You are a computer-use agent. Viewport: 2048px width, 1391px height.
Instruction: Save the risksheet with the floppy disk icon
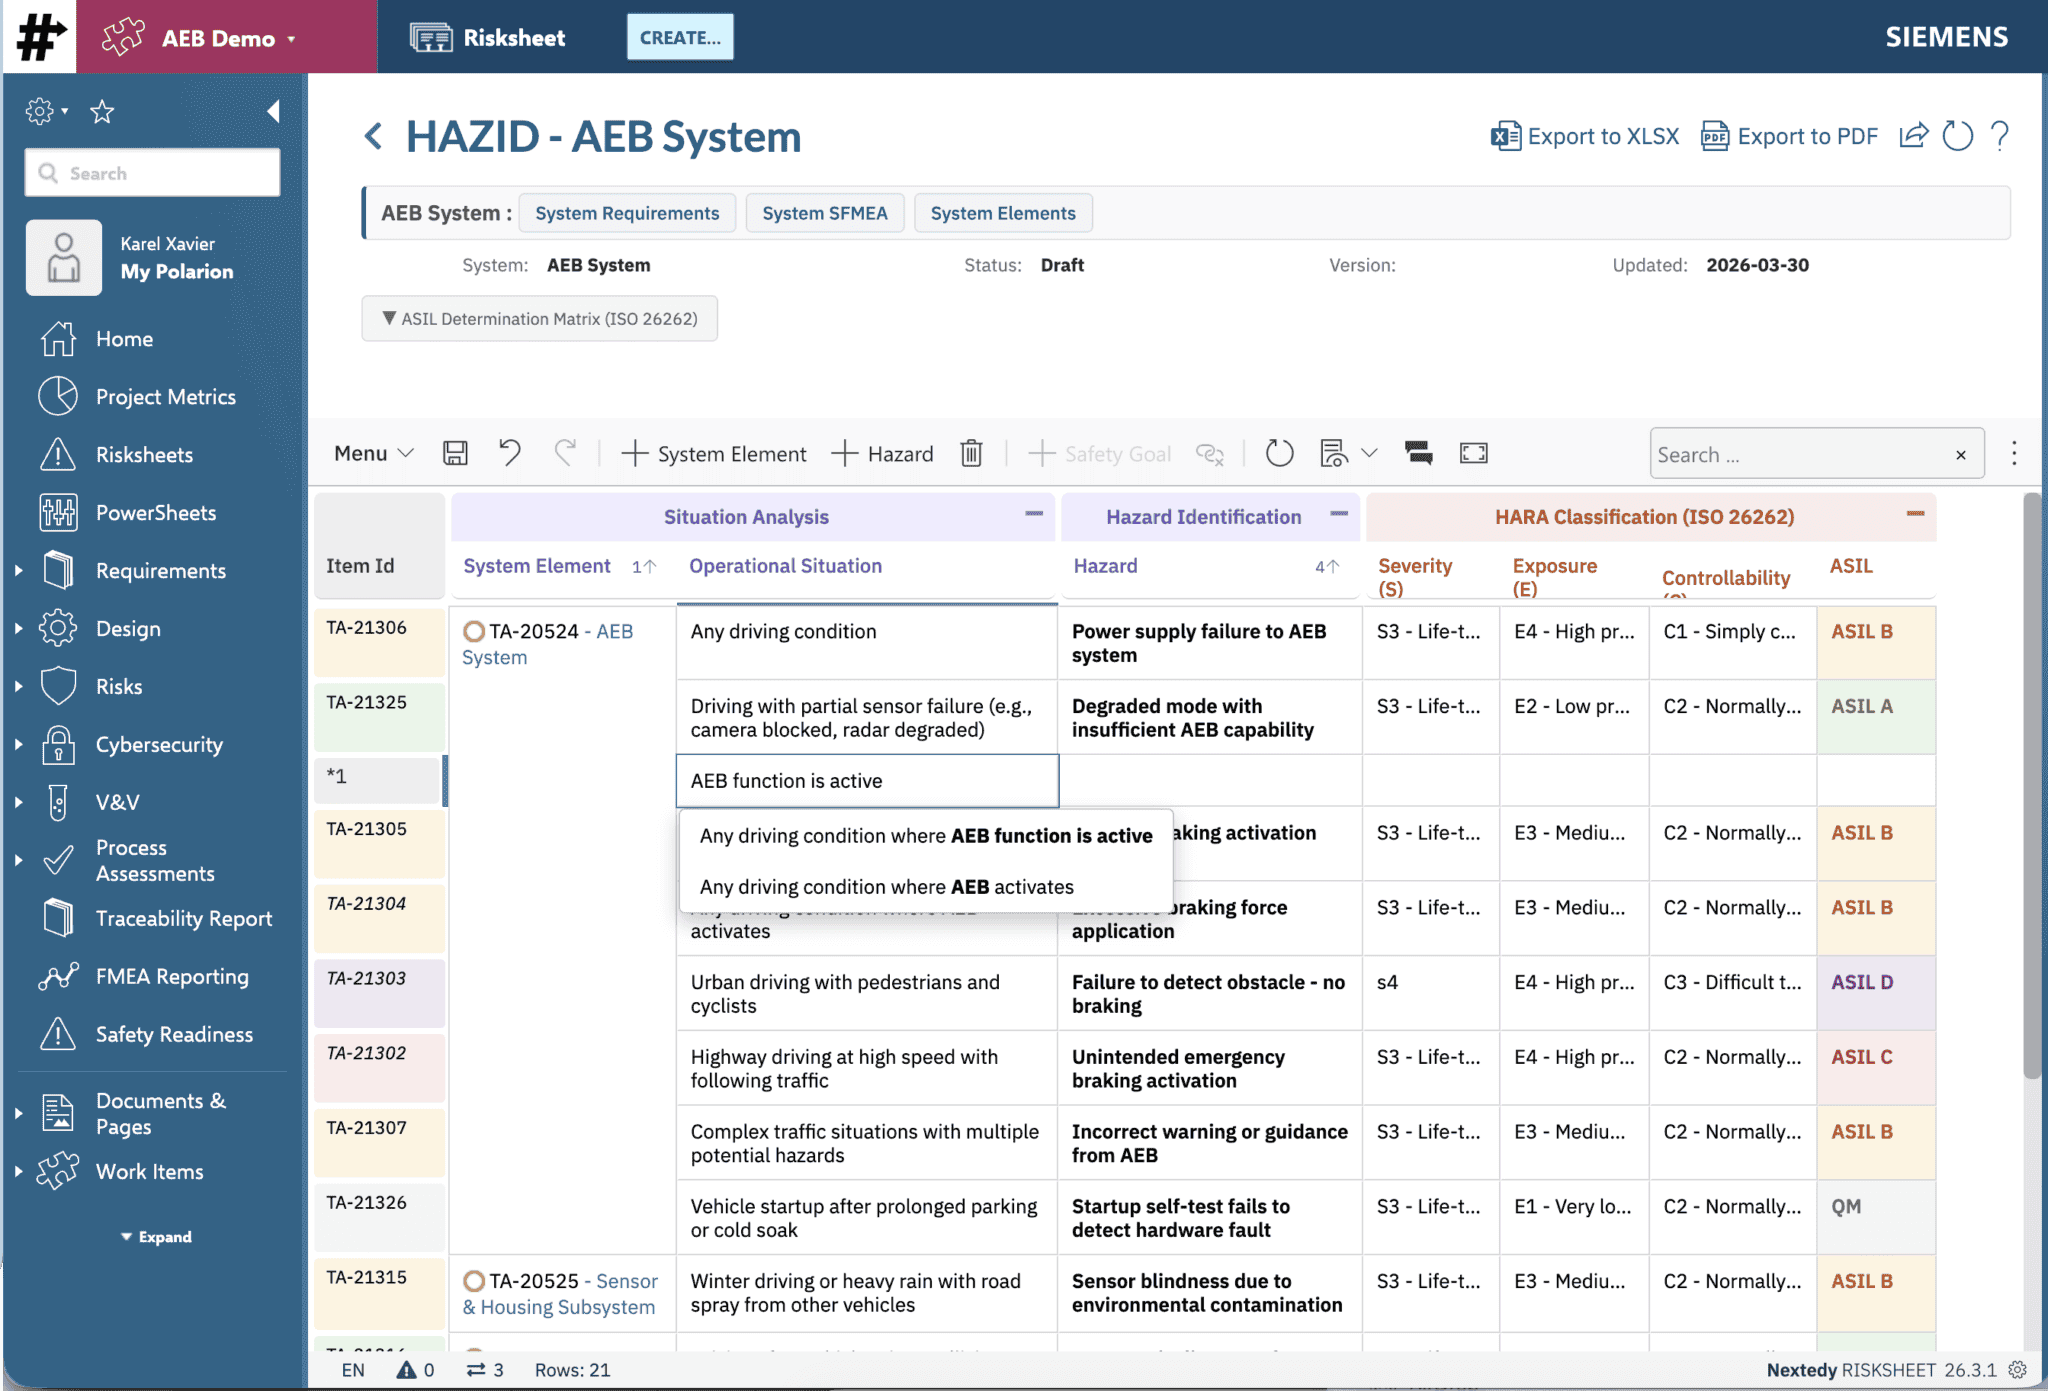(455, 454)
